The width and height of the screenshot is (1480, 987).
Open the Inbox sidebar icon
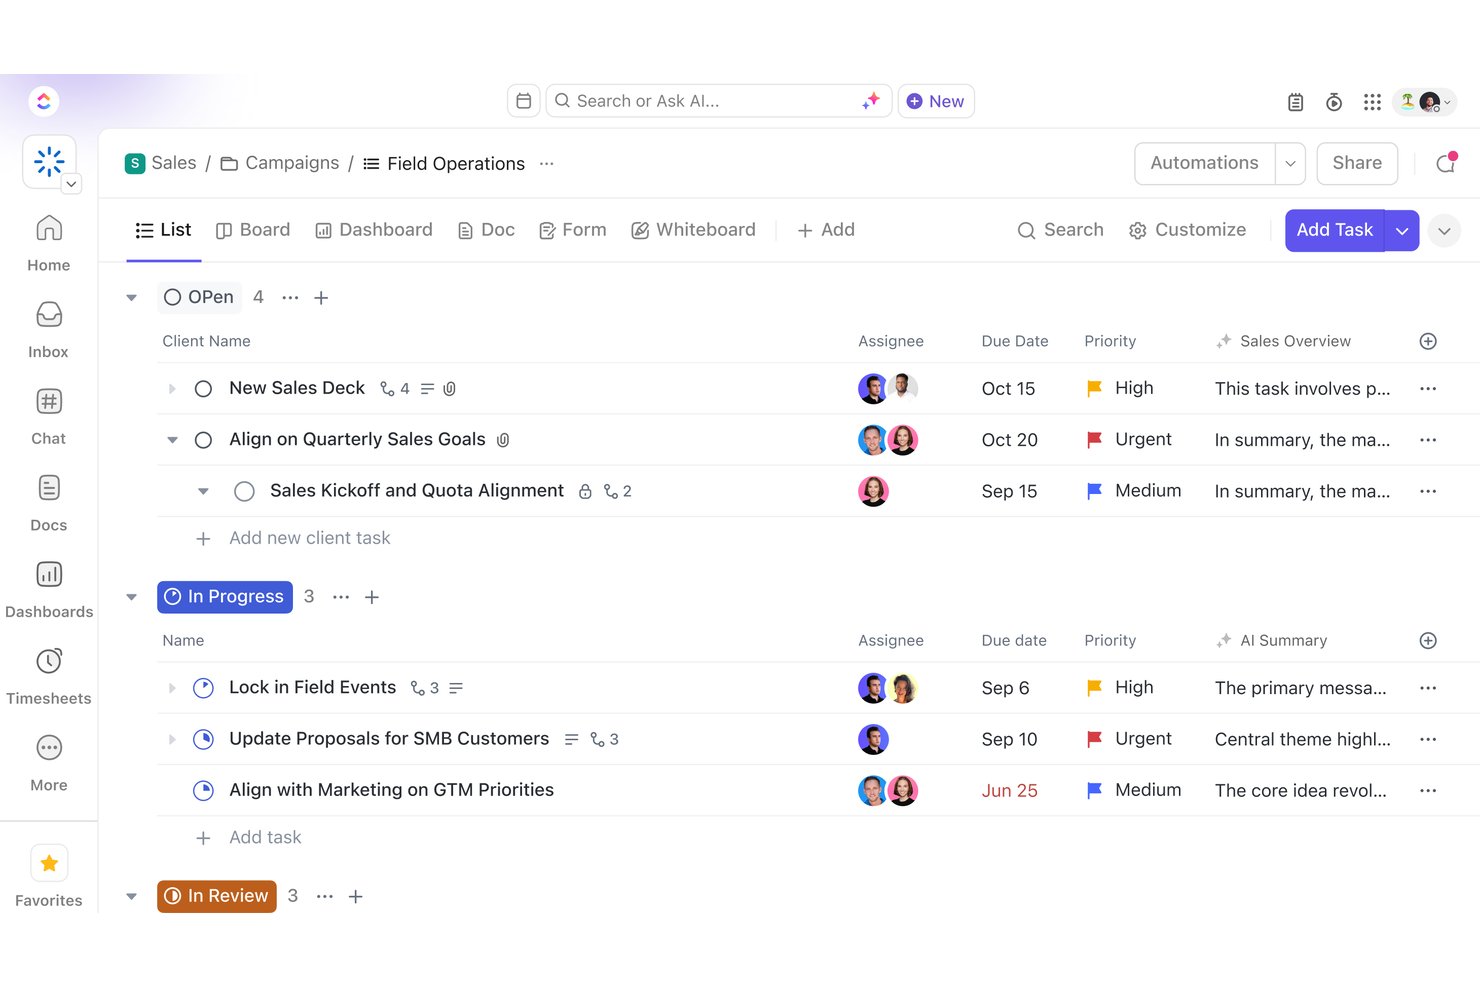pyautogui.click(x=49, y=315)
